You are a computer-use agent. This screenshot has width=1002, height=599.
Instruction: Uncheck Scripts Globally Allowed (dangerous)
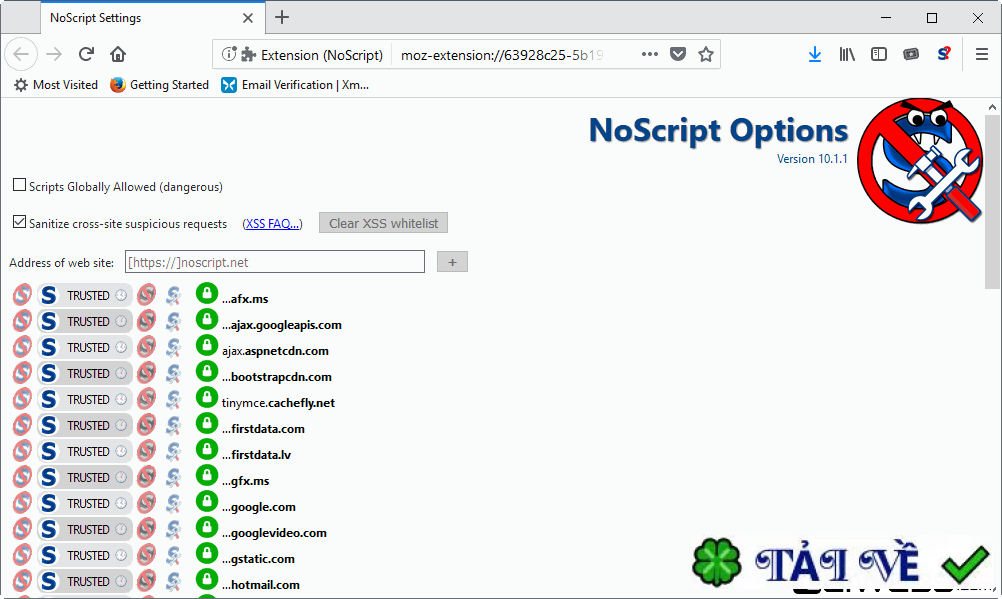[x=17, y=185]
